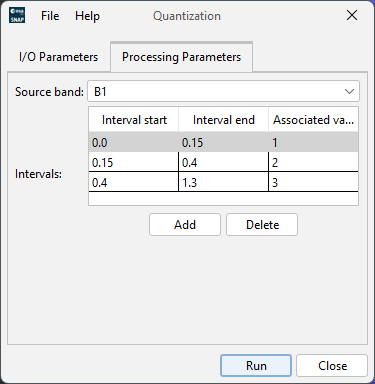Viewport: 375px width, 384px height.
Task: Close the Quantization dialog window
Action: click(352, 15)
